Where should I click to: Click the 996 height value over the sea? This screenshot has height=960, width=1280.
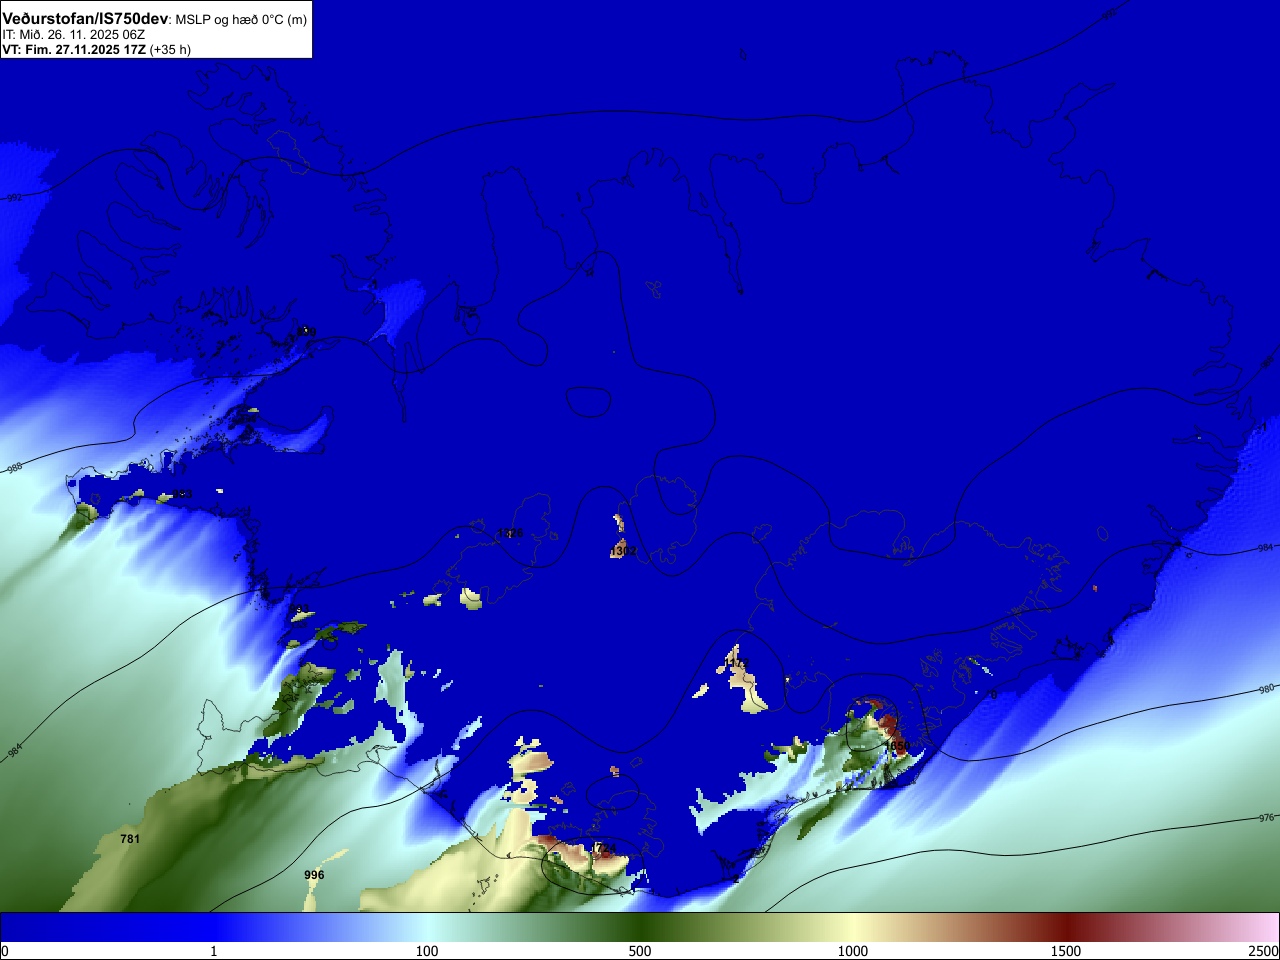pyautogui.click(x=314, y=875)
